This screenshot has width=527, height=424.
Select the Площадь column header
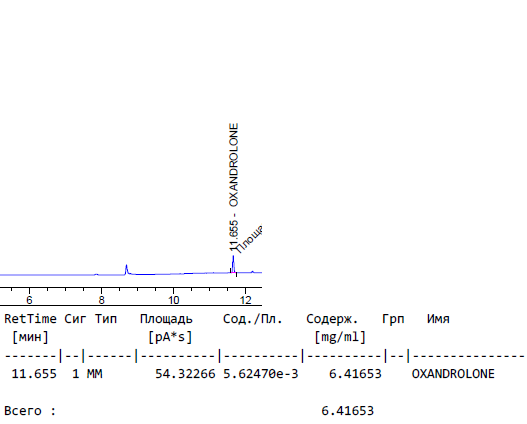pos(166,319)
